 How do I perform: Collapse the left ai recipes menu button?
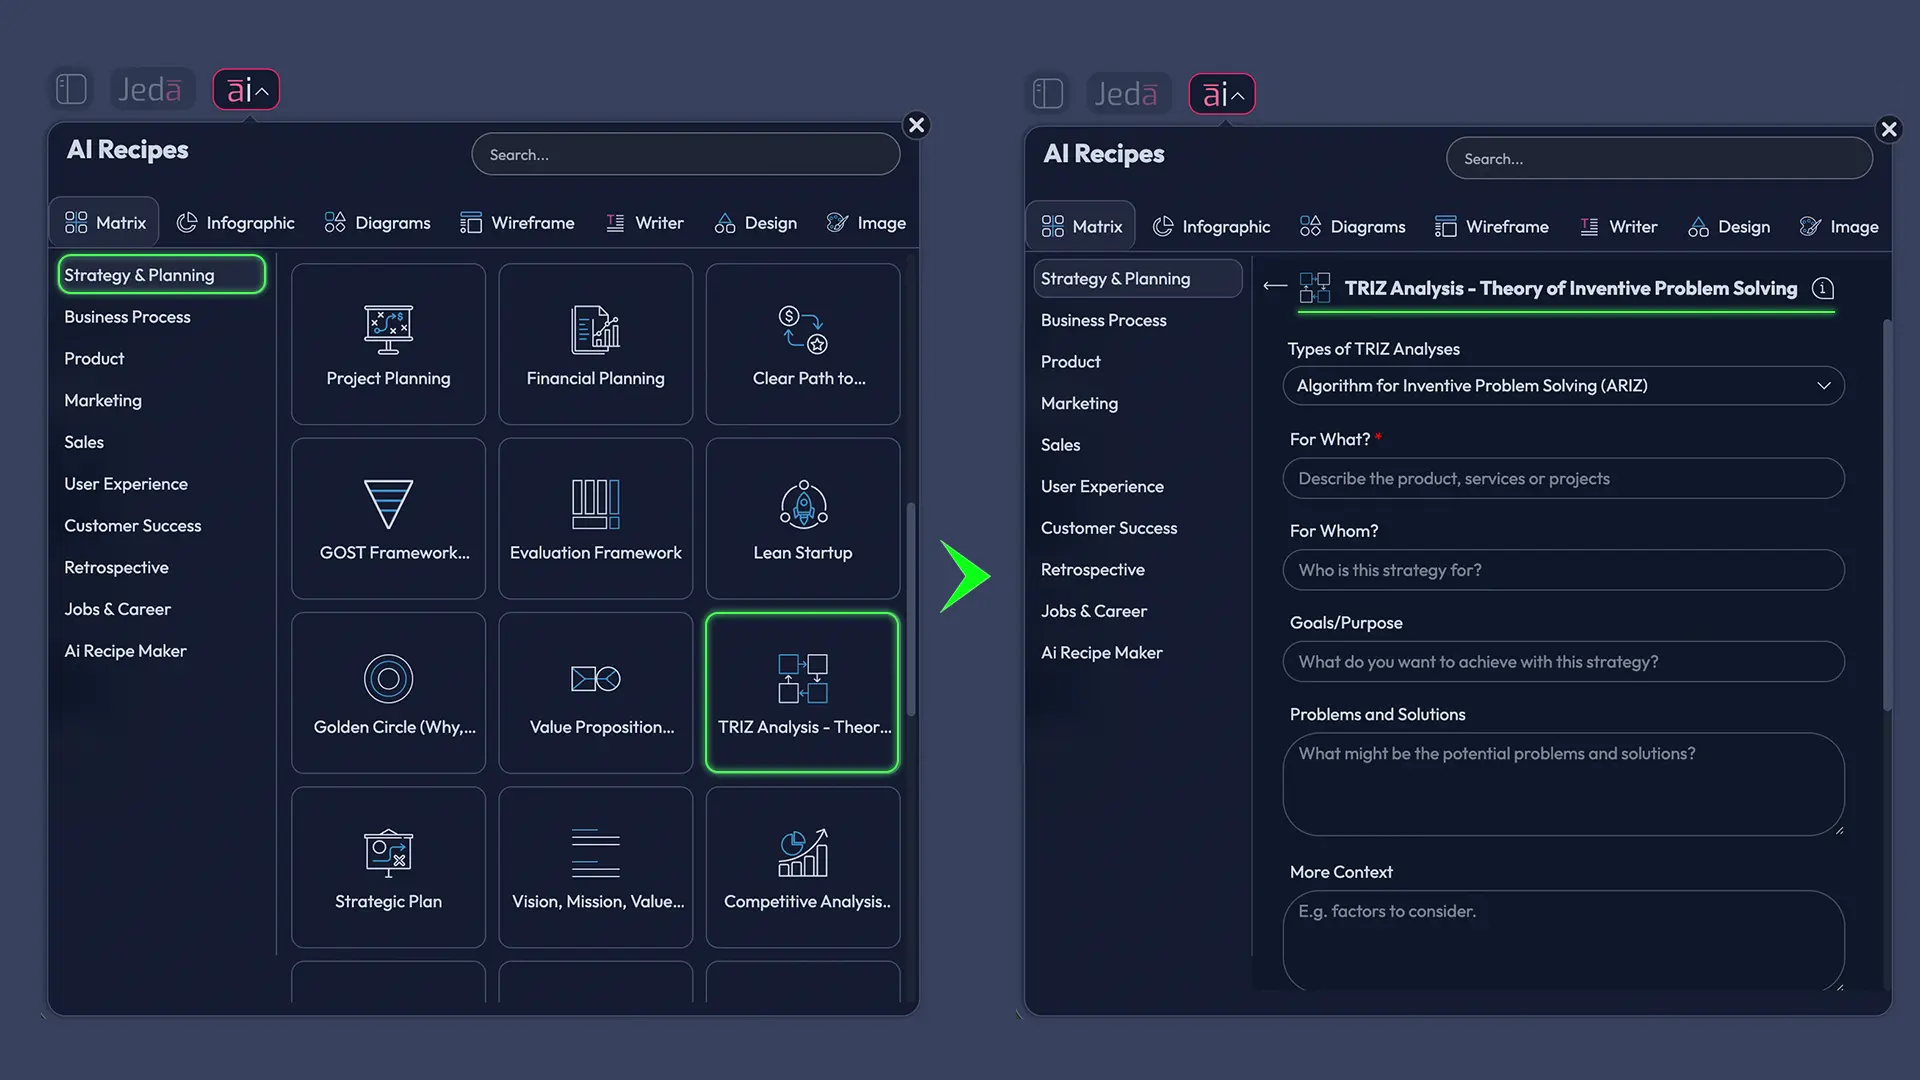[x=246, y=90]
